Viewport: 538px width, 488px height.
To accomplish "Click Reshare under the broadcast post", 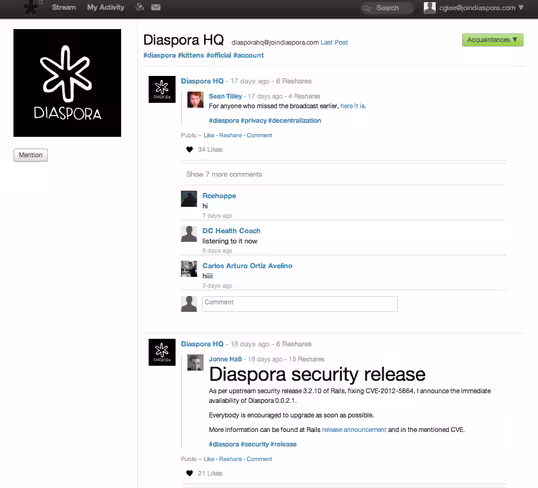I will click(230, 136).
